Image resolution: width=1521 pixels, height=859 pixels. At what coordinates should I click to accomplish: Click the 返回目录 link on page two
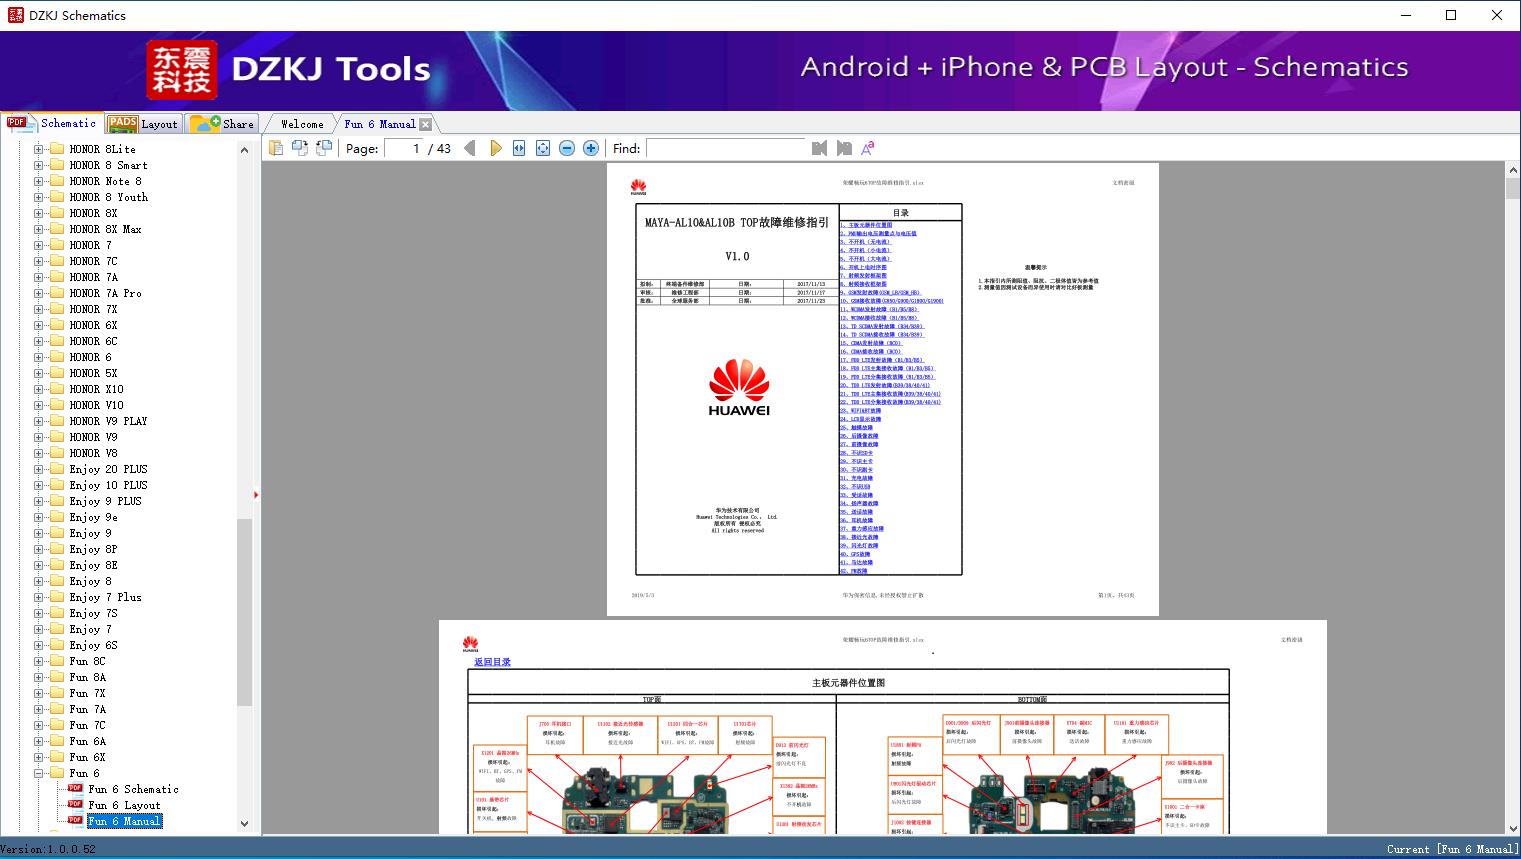pyautogui.click(x=492, y=662)
